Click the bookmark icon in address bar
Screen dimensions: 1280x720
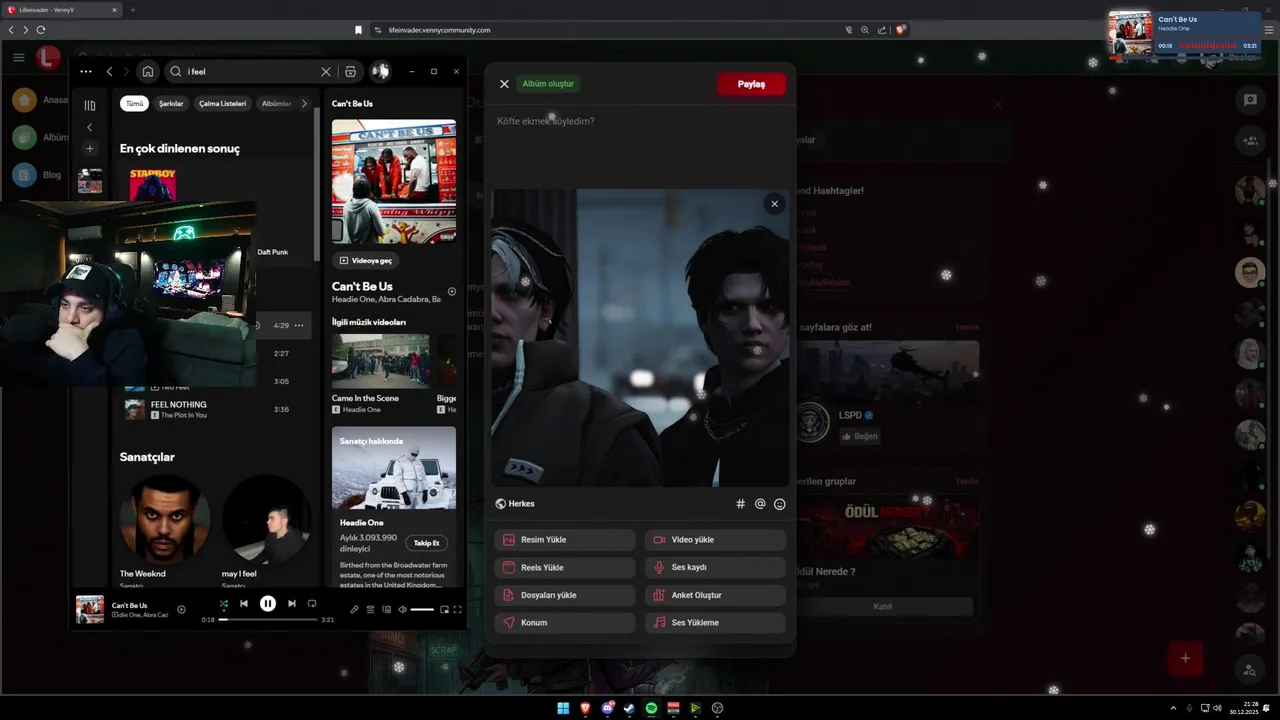click(358, 30)
